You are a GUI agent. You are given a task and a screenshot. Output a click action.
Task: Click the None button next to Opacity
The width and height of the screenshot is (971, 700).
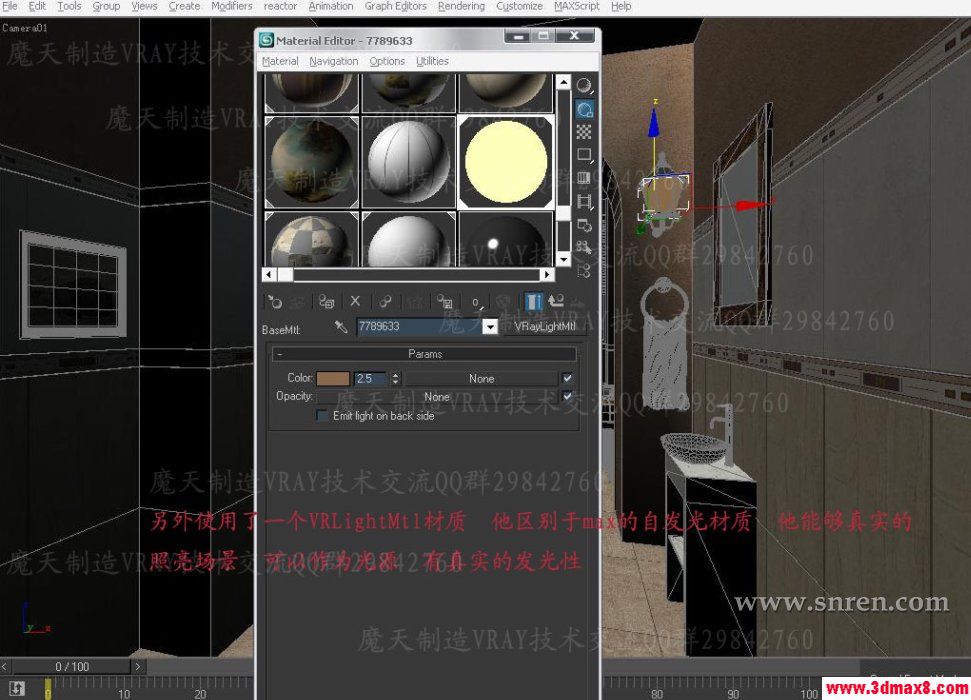[x=436, y=396]
